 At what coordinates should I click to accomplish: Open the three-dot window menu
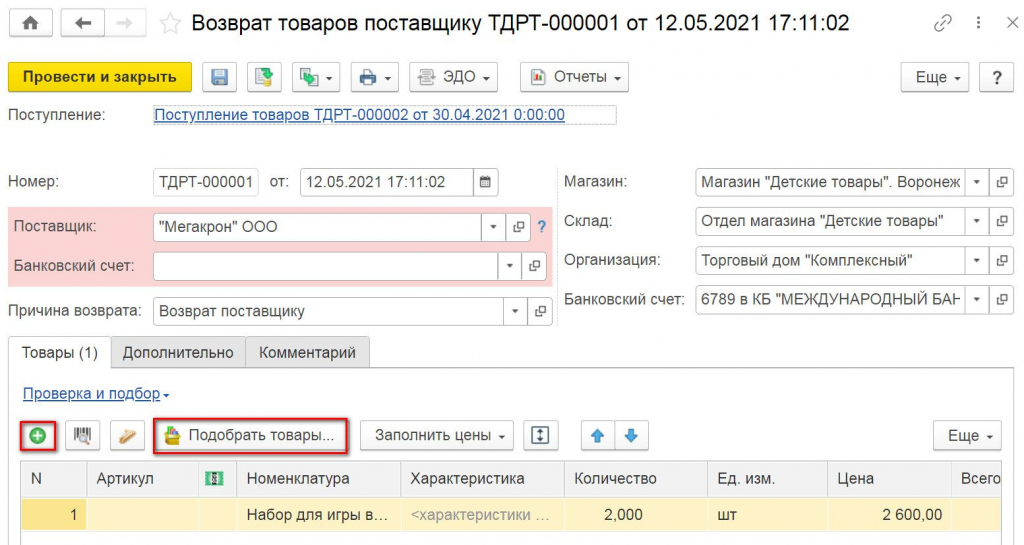pos(978,23)
